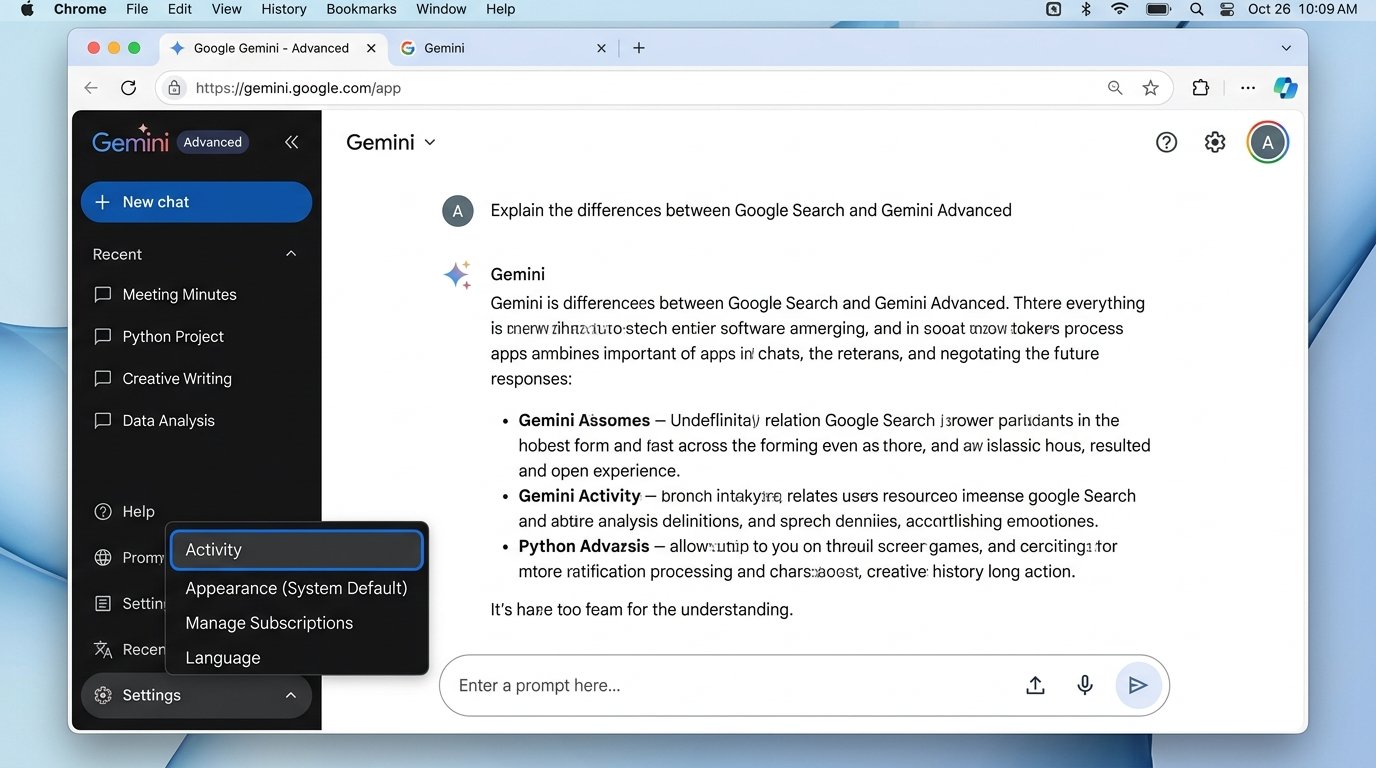Open the Apple menu
This screenshot has width=1376, height=768.
(27, 9)
